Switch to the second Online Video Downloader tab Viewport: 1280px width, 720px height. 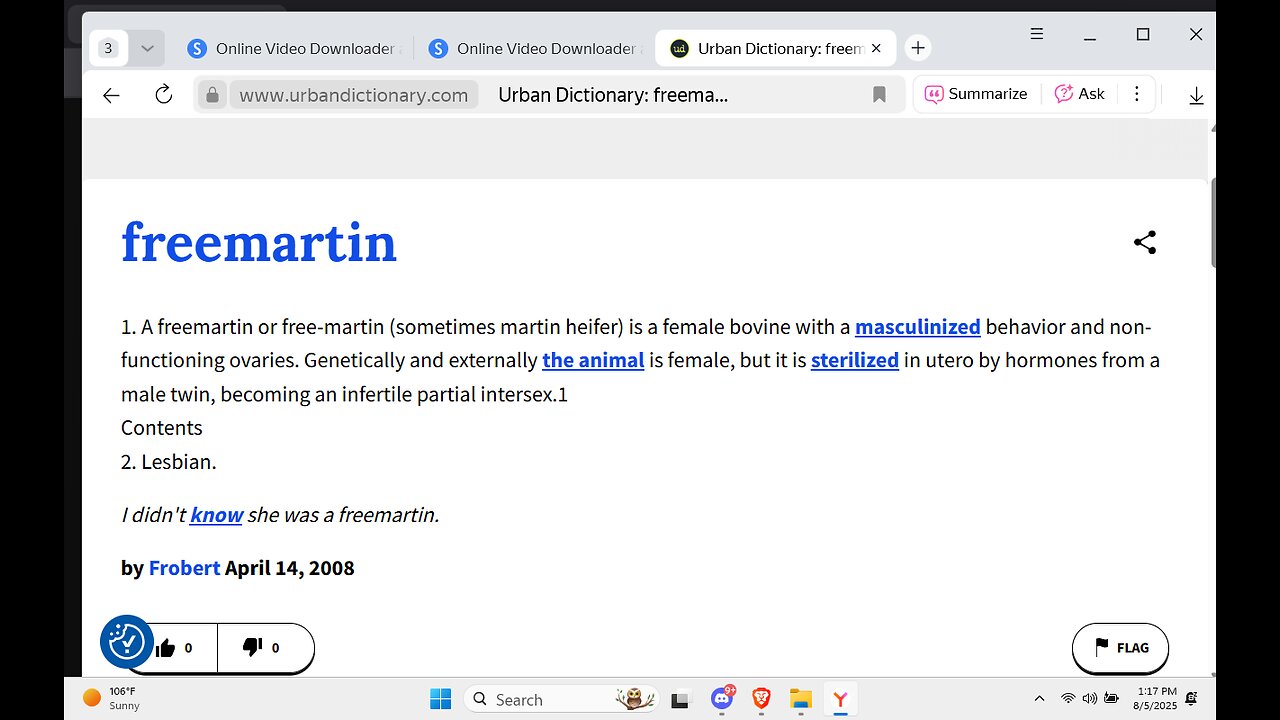[x=536, y=48]
